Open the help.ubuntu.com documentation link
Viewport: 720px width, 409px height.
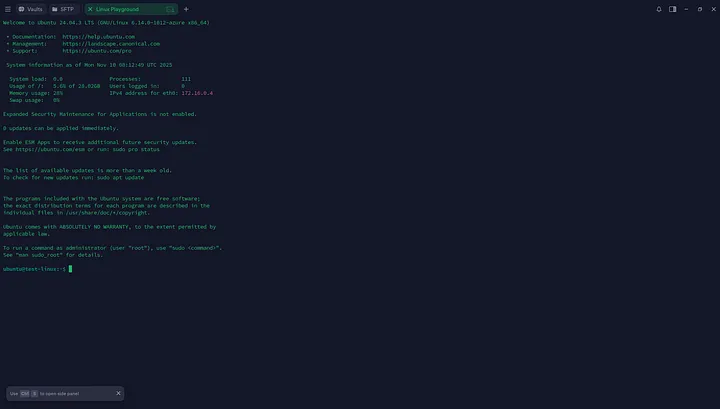point(98,36)
